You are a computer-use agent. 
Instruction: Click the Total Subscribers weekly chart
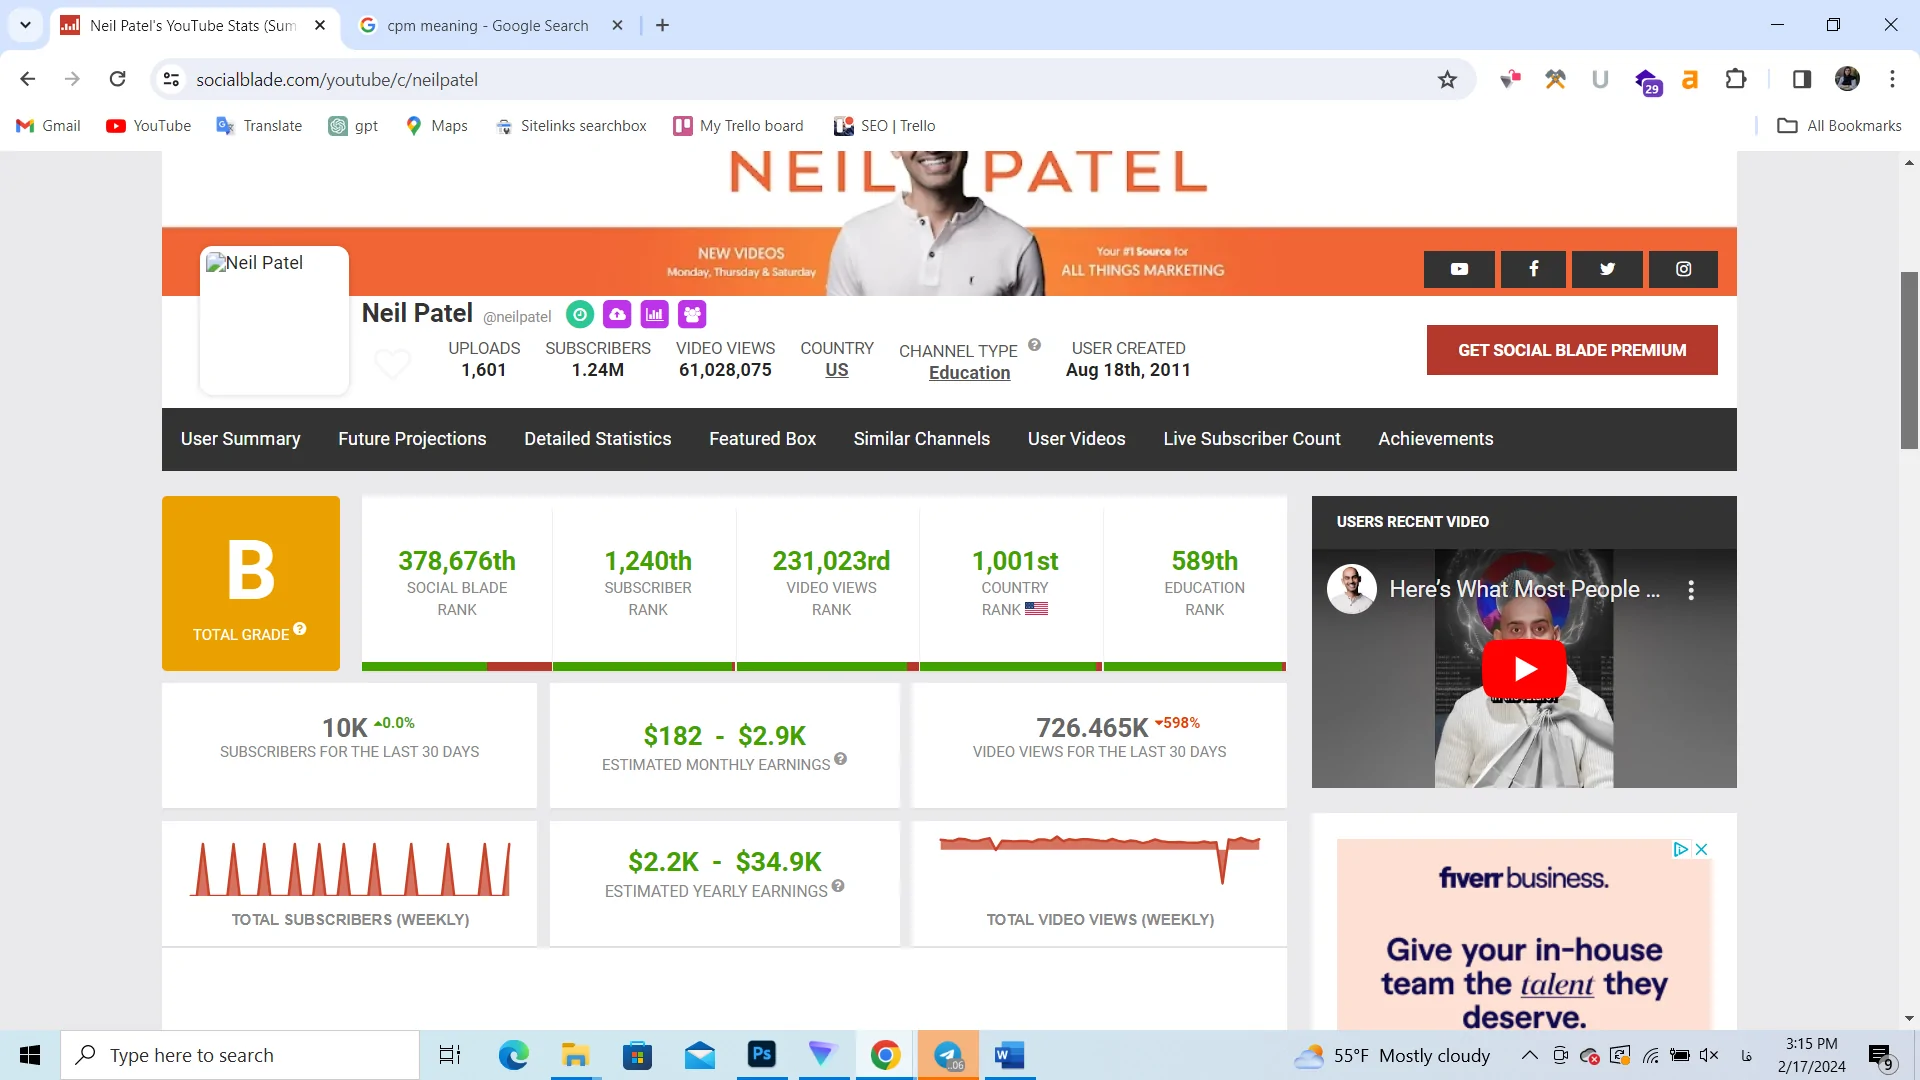[350, 868]
